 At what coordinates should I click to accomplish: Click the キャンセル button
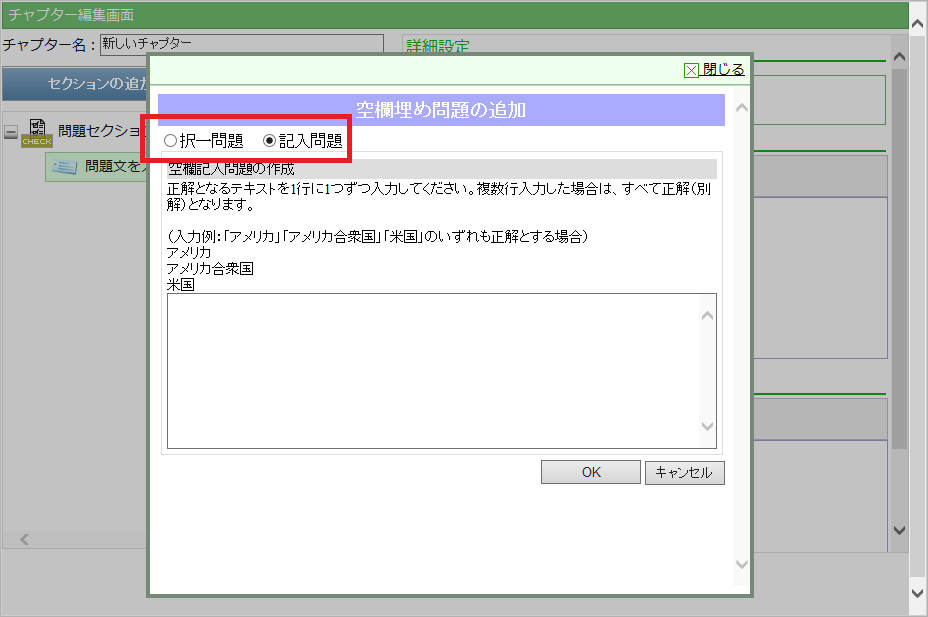(x=684, y=473)
